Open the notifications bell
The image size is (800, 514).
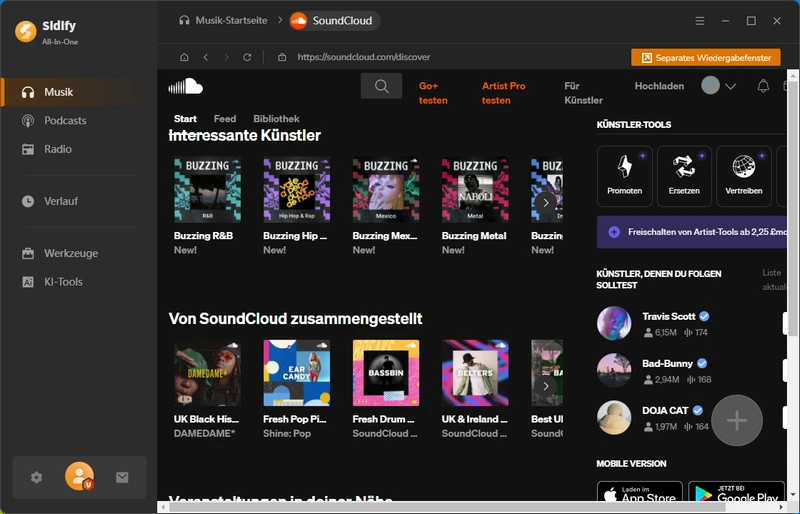pos(763,86)
